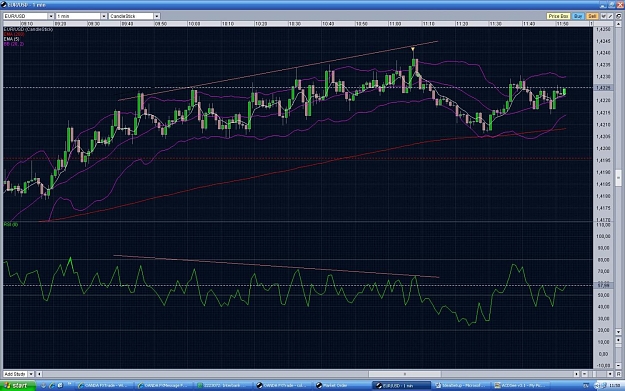Click the Price Box button

point(558,16)
